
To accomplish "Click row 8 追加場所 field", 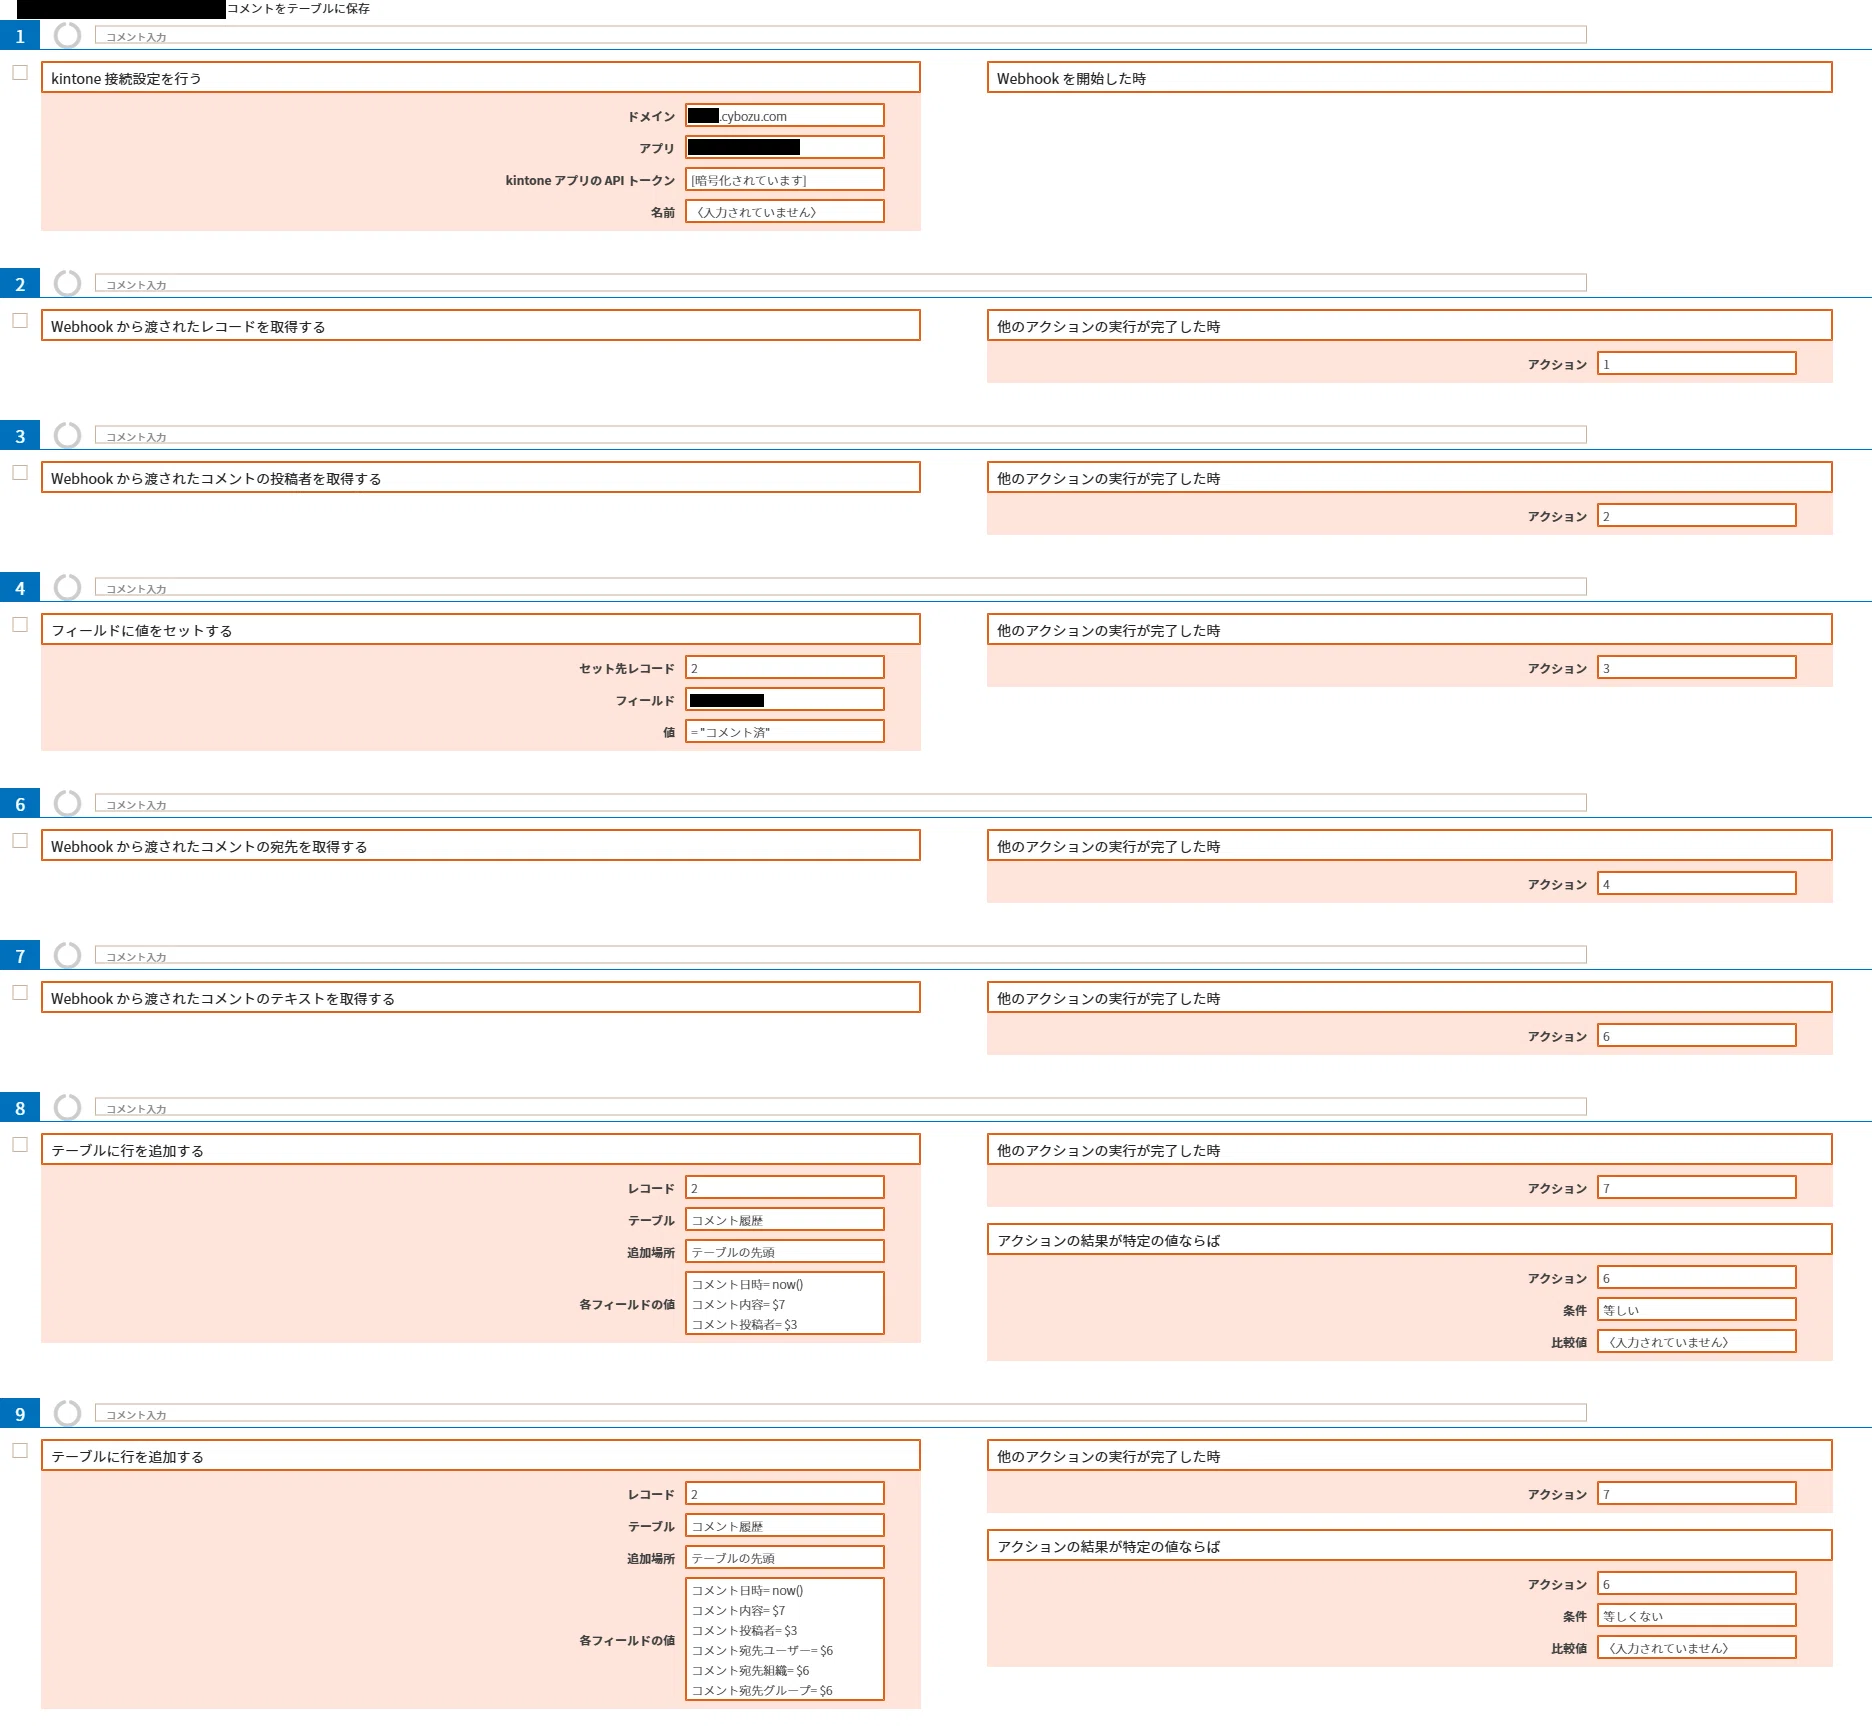I will 785,1252.
